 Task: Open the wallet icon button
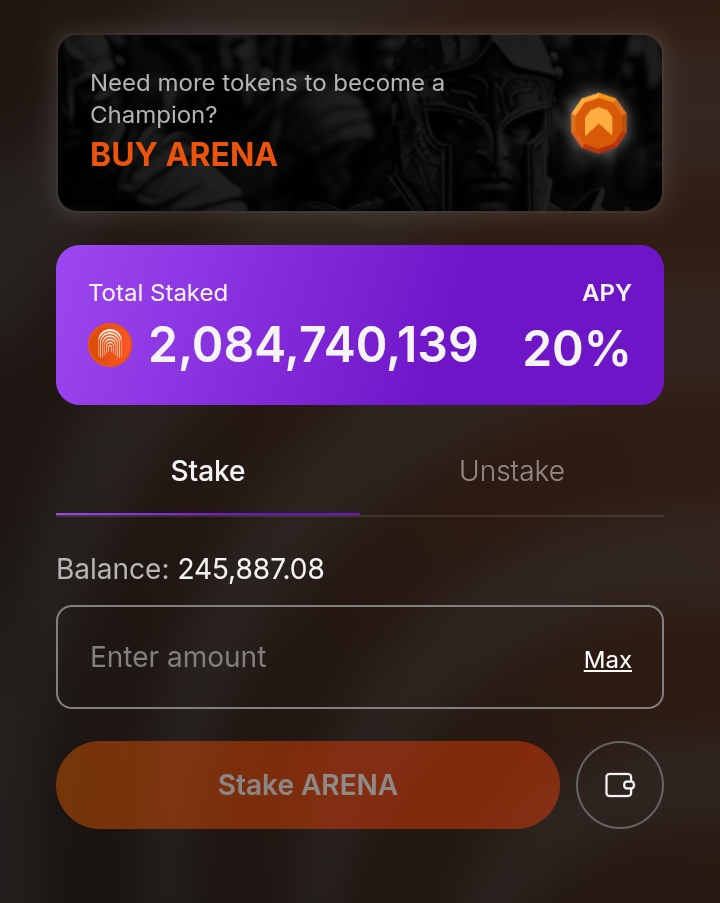point(620,785)
